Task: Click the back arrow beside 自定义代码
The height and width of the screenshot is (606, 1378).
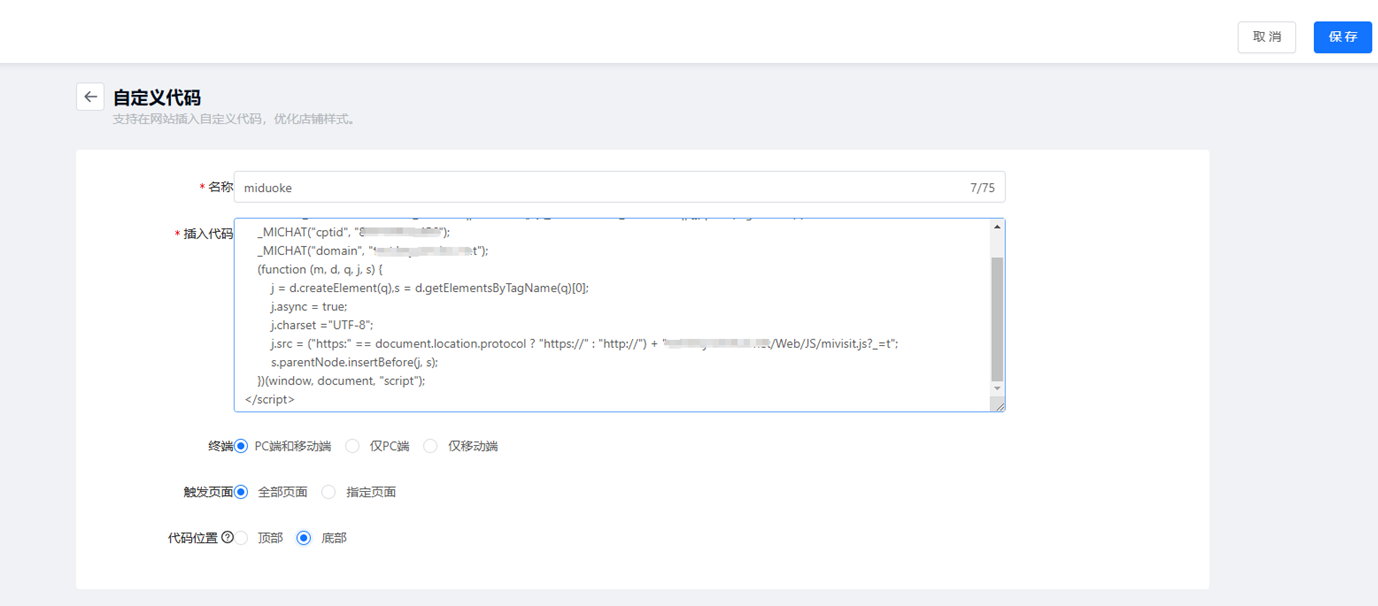Action: 90,97
